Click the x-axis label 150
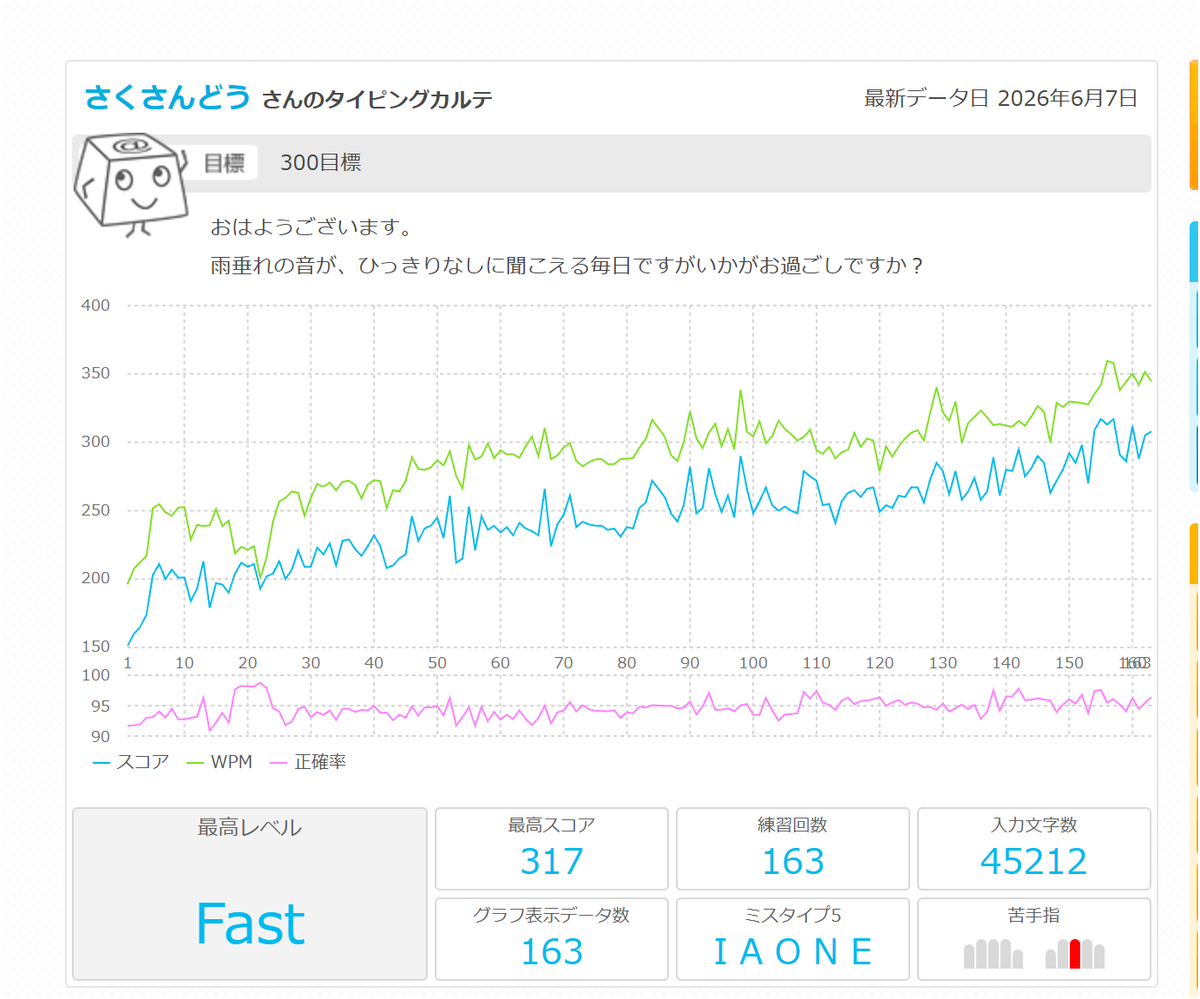Screen dimensions: 1200x999 1069,663
